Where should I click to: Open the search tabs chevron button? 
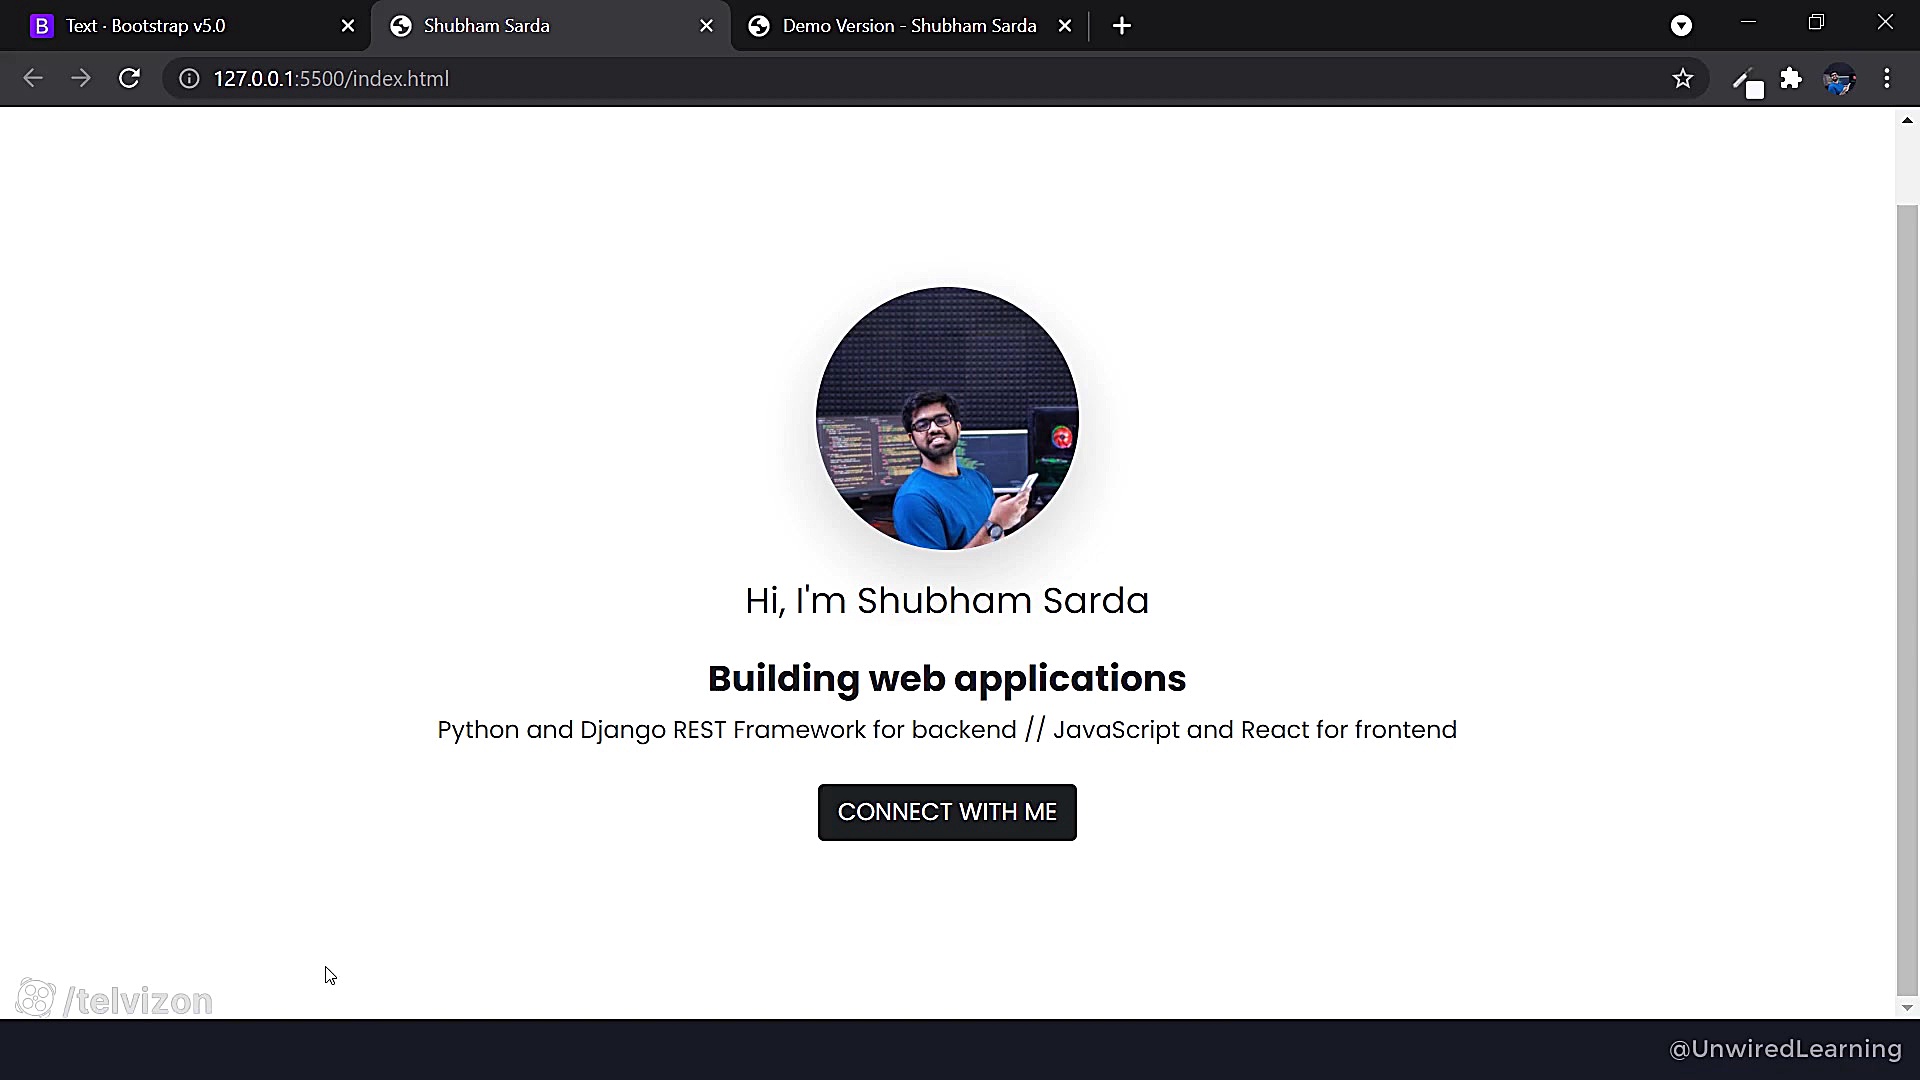pos(1681,25)
